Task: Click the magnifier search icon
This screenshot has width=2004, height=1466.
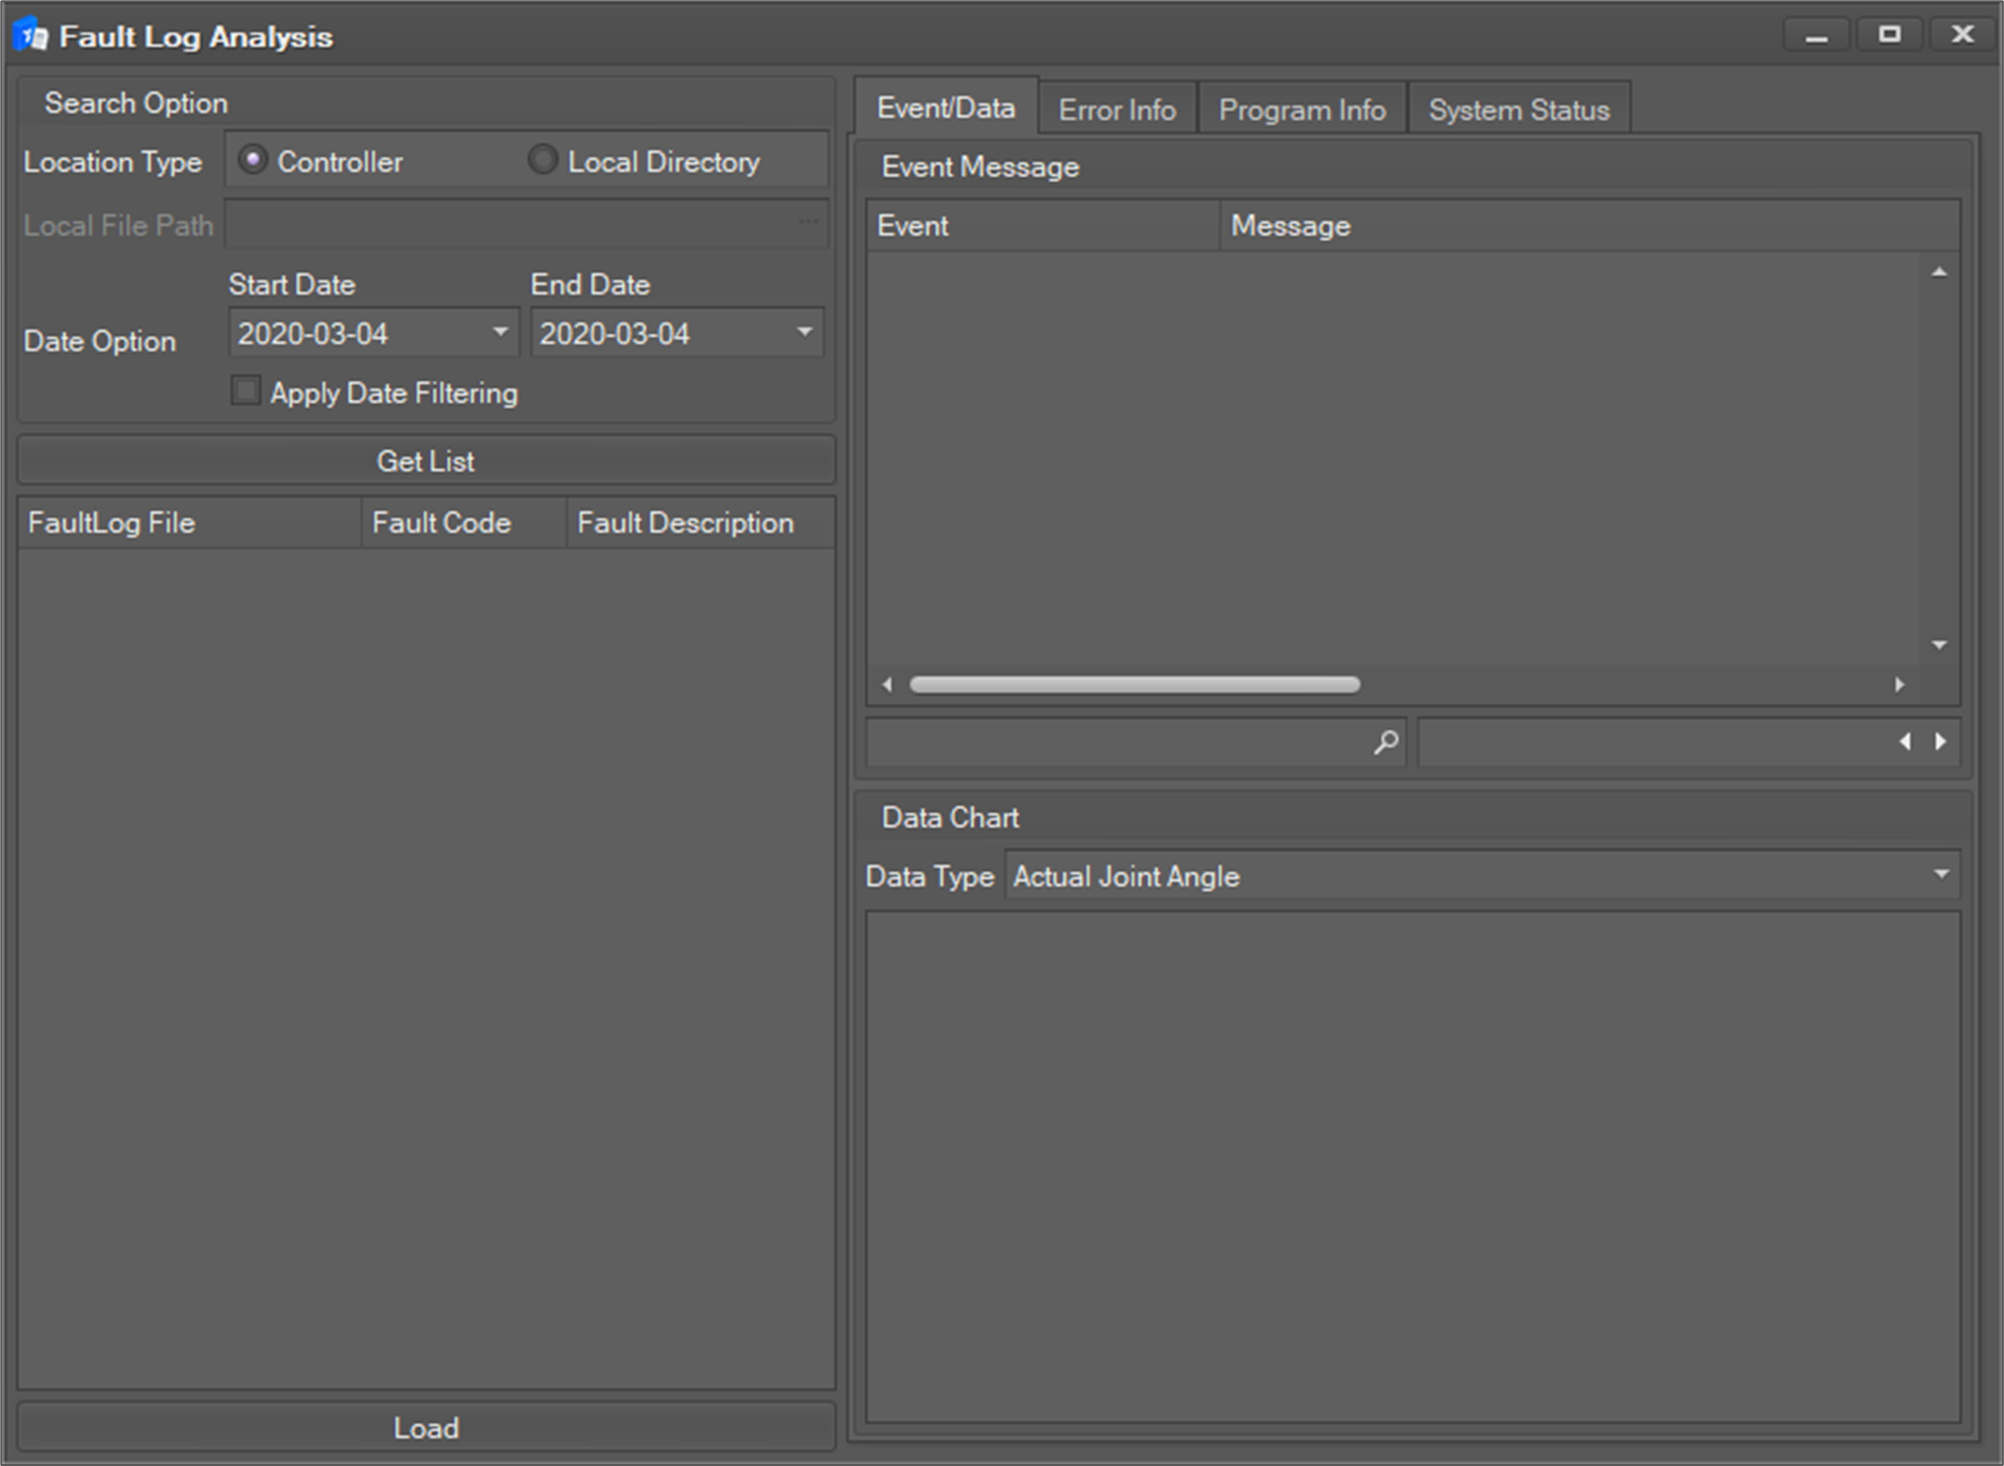Action: tap(1385, 742)
